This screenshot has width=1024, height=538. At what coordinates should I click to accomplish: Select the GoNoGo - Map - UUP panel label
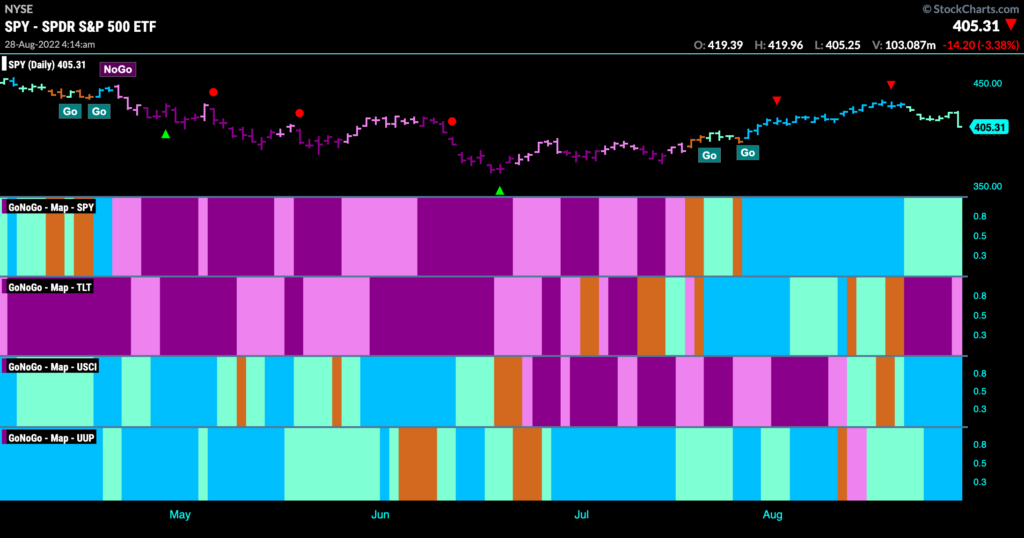(50, 438)
